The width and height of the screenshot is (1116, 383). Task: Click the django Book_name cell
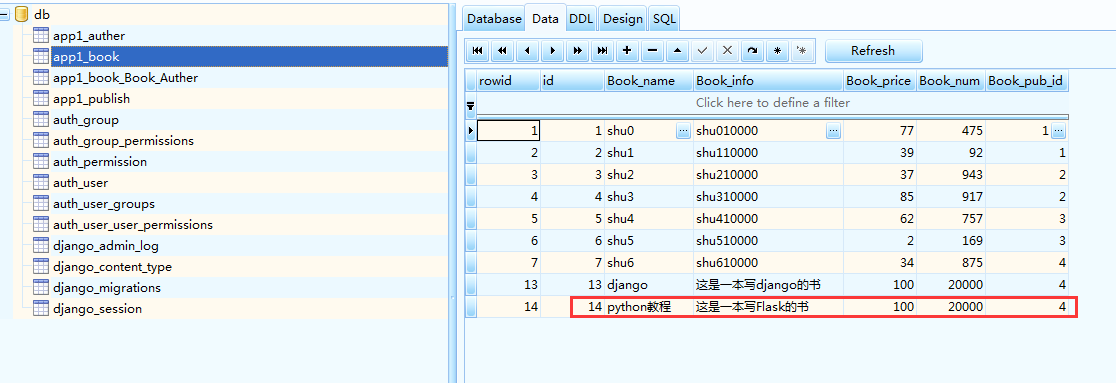click(x=649, y=285)
